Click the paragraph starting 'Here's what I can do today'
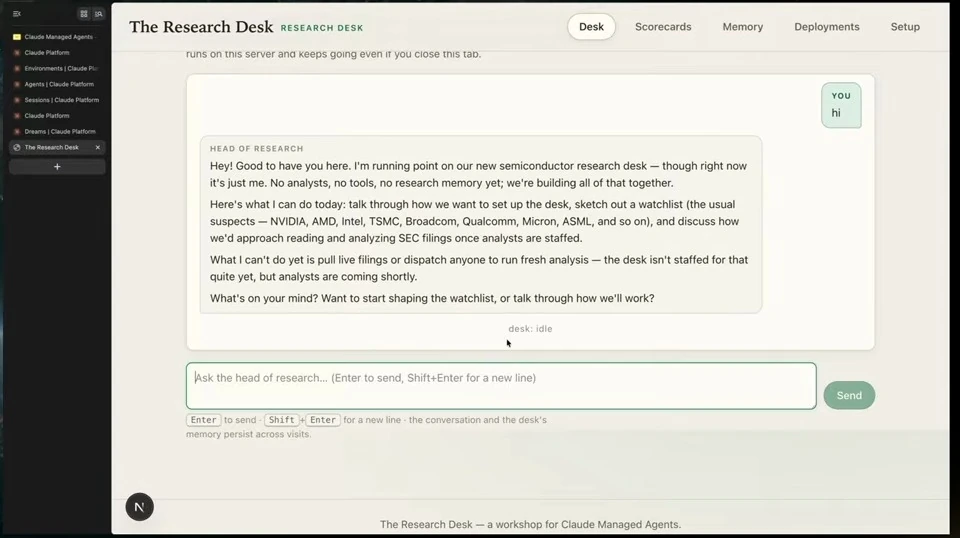This screenshot has height=538, width=960. [x=474, y=221]
